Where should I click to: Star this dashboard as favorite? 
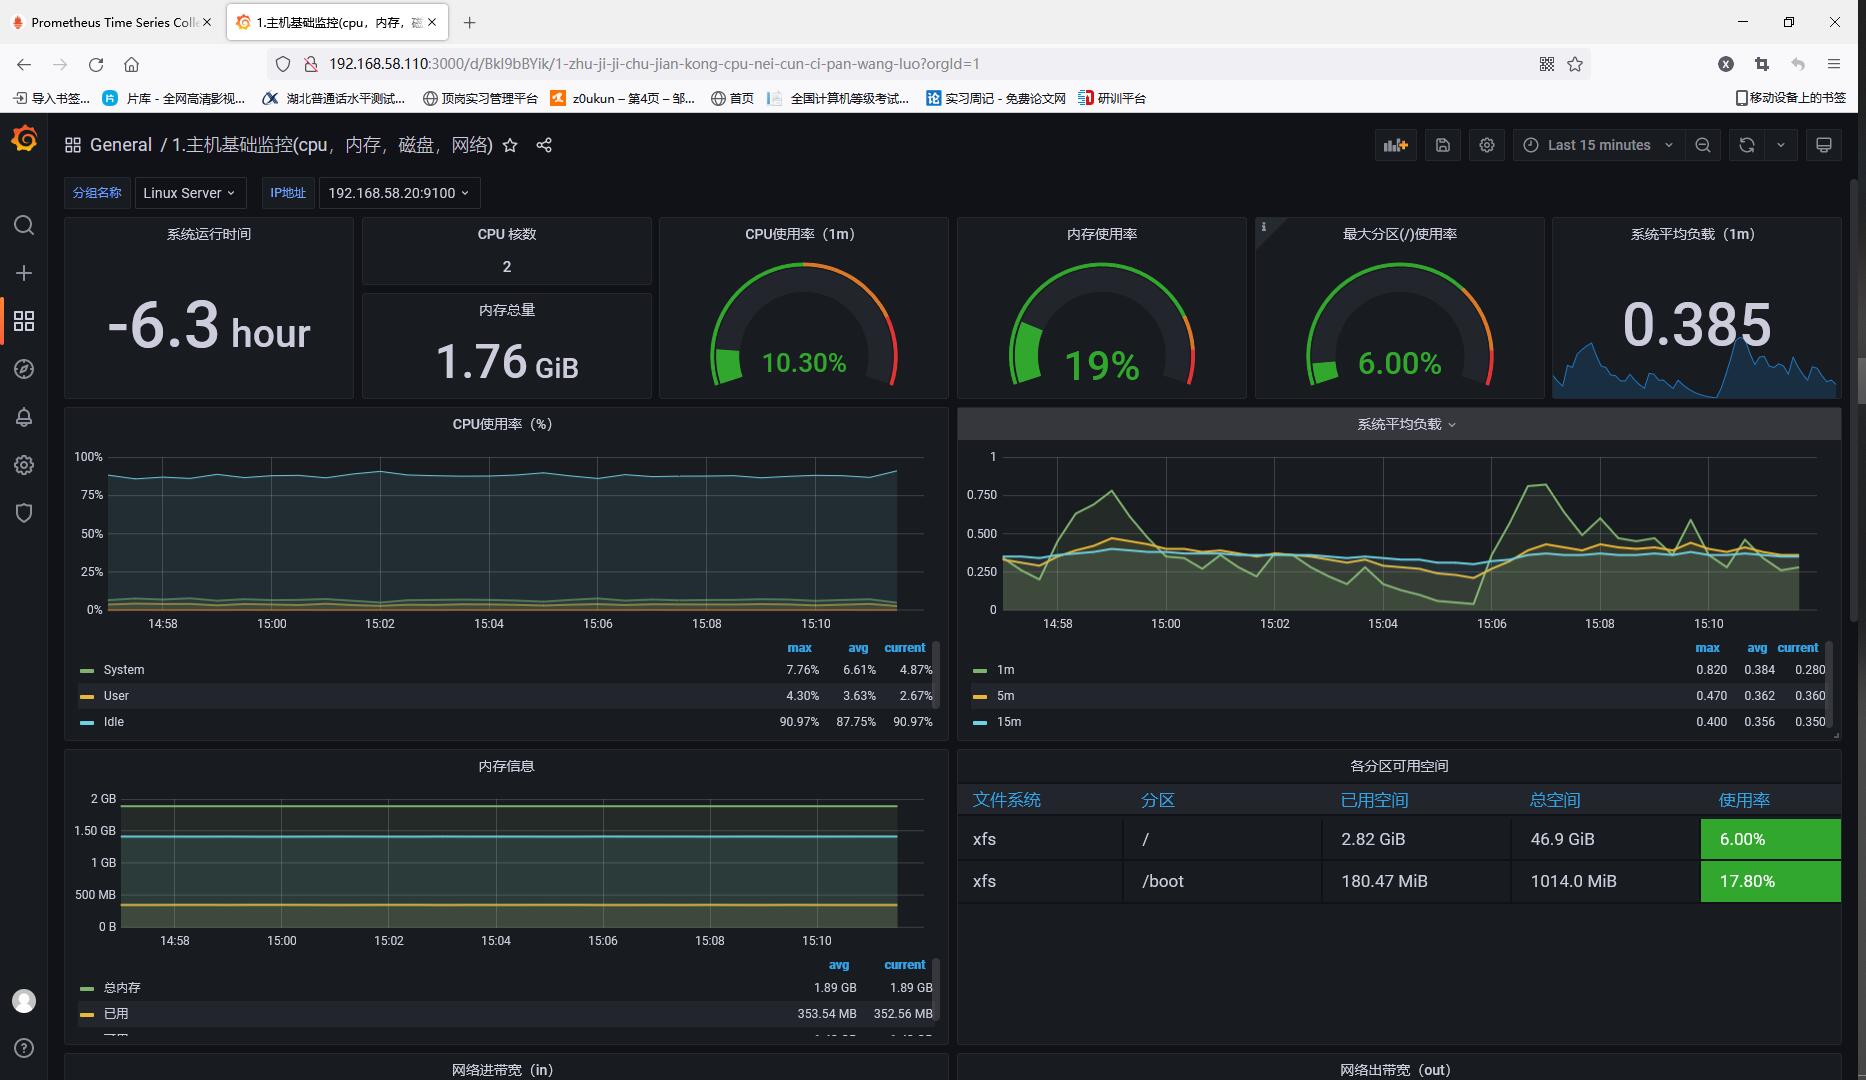pos(510,145)
